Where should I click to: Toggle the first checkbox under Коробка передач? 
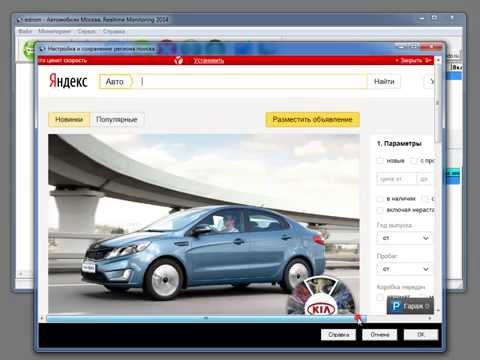(x=380, y=297)
